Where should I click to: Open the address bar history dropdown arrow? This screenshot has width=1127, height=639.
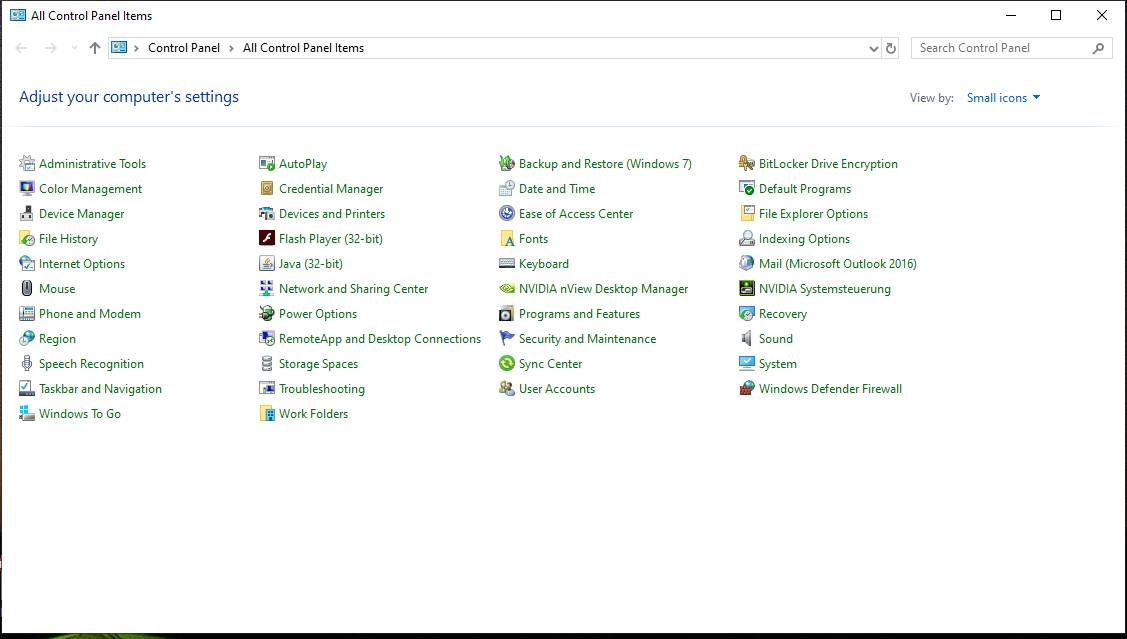[x=875, y=48]
